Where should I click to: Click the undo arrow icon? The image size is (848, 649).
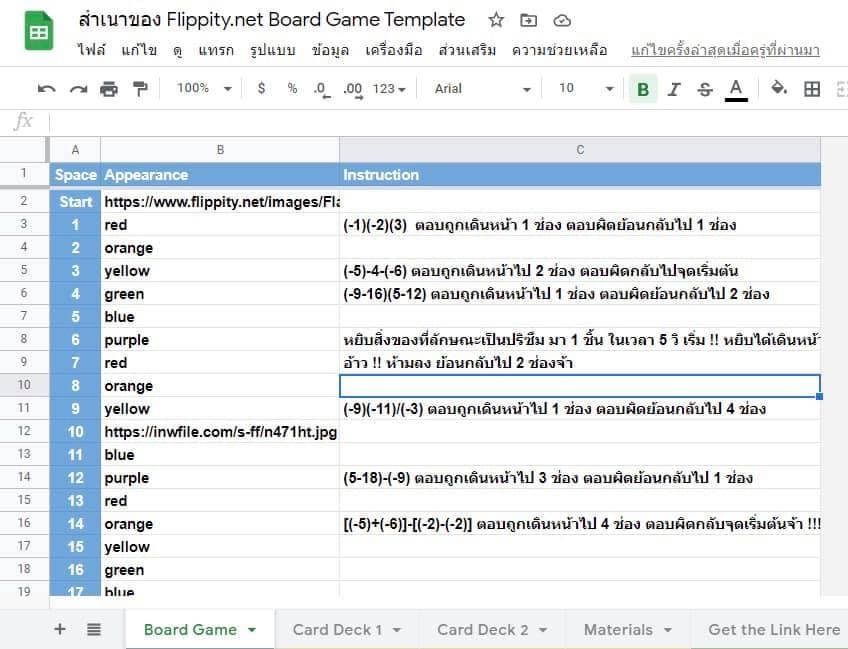[47, 89]
